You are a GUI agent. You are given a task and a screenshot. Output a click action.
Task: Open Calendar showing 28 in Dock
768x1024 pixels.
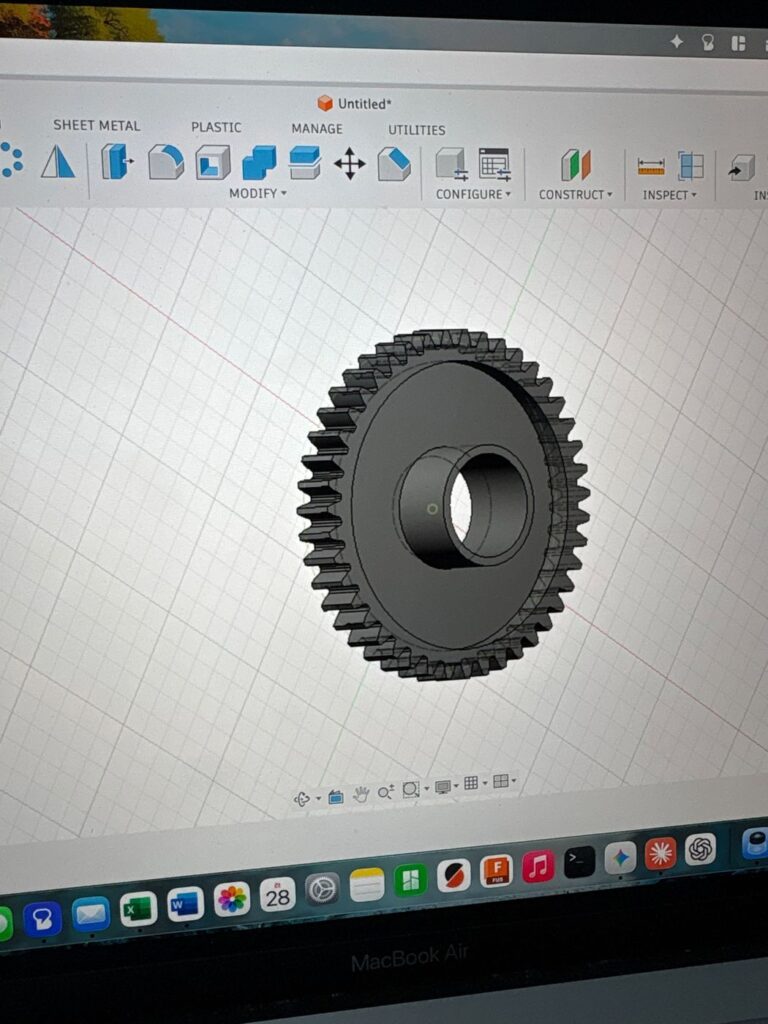(x=278, y=895)
